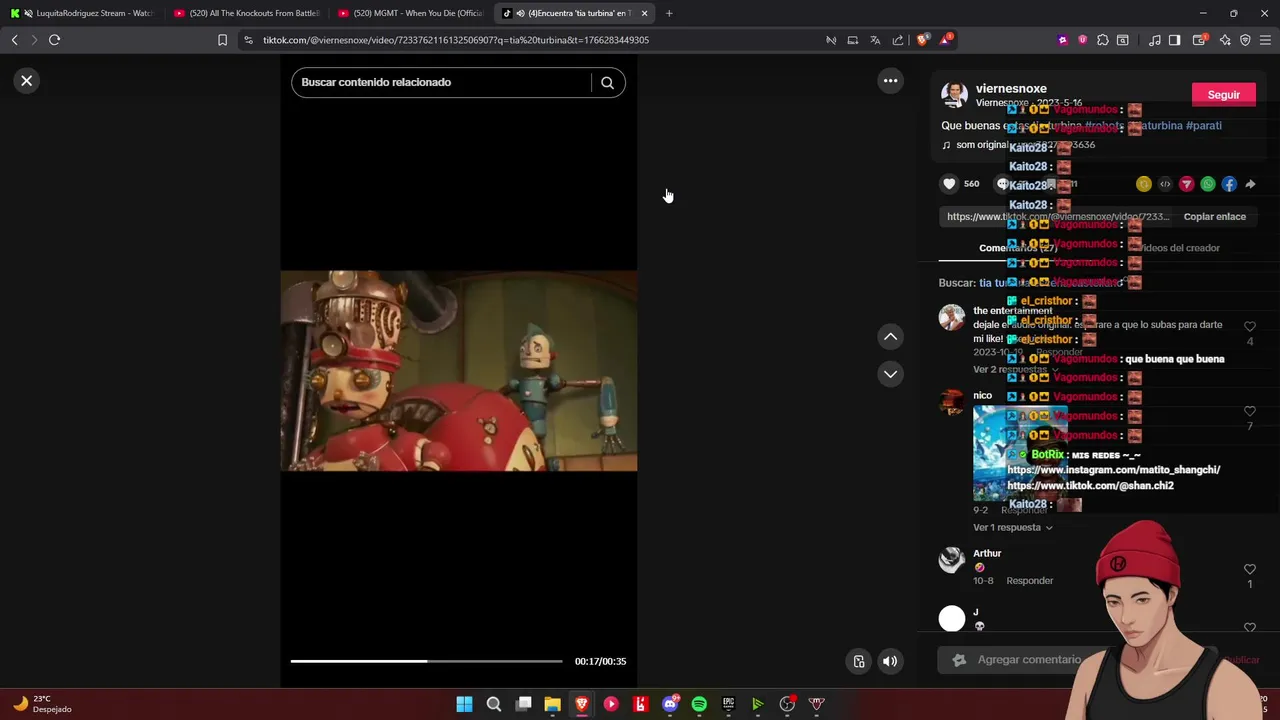1280x720 pixels.
Task: Close the active TikTok browser tab
Action: point(644,13)
